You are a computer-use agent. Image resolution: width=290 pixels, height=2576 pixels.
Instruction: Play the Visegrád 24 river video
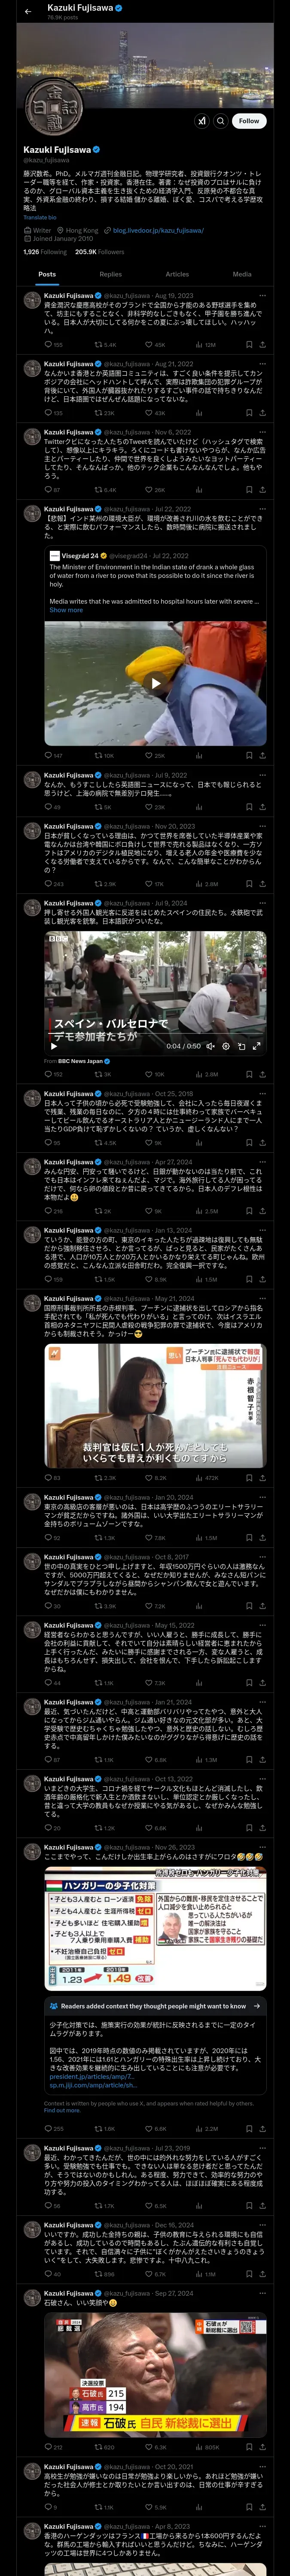click(x=155, y=683)
